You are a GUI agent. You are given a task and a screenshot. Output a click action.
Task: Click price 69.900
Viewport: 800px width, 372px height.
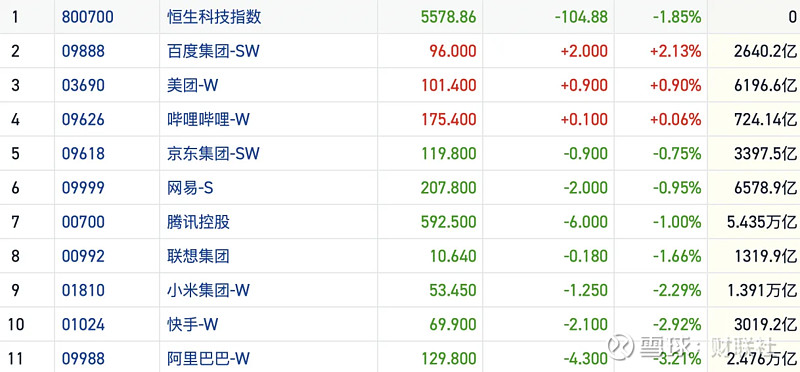pyautogui.click(x=452, y=325)
